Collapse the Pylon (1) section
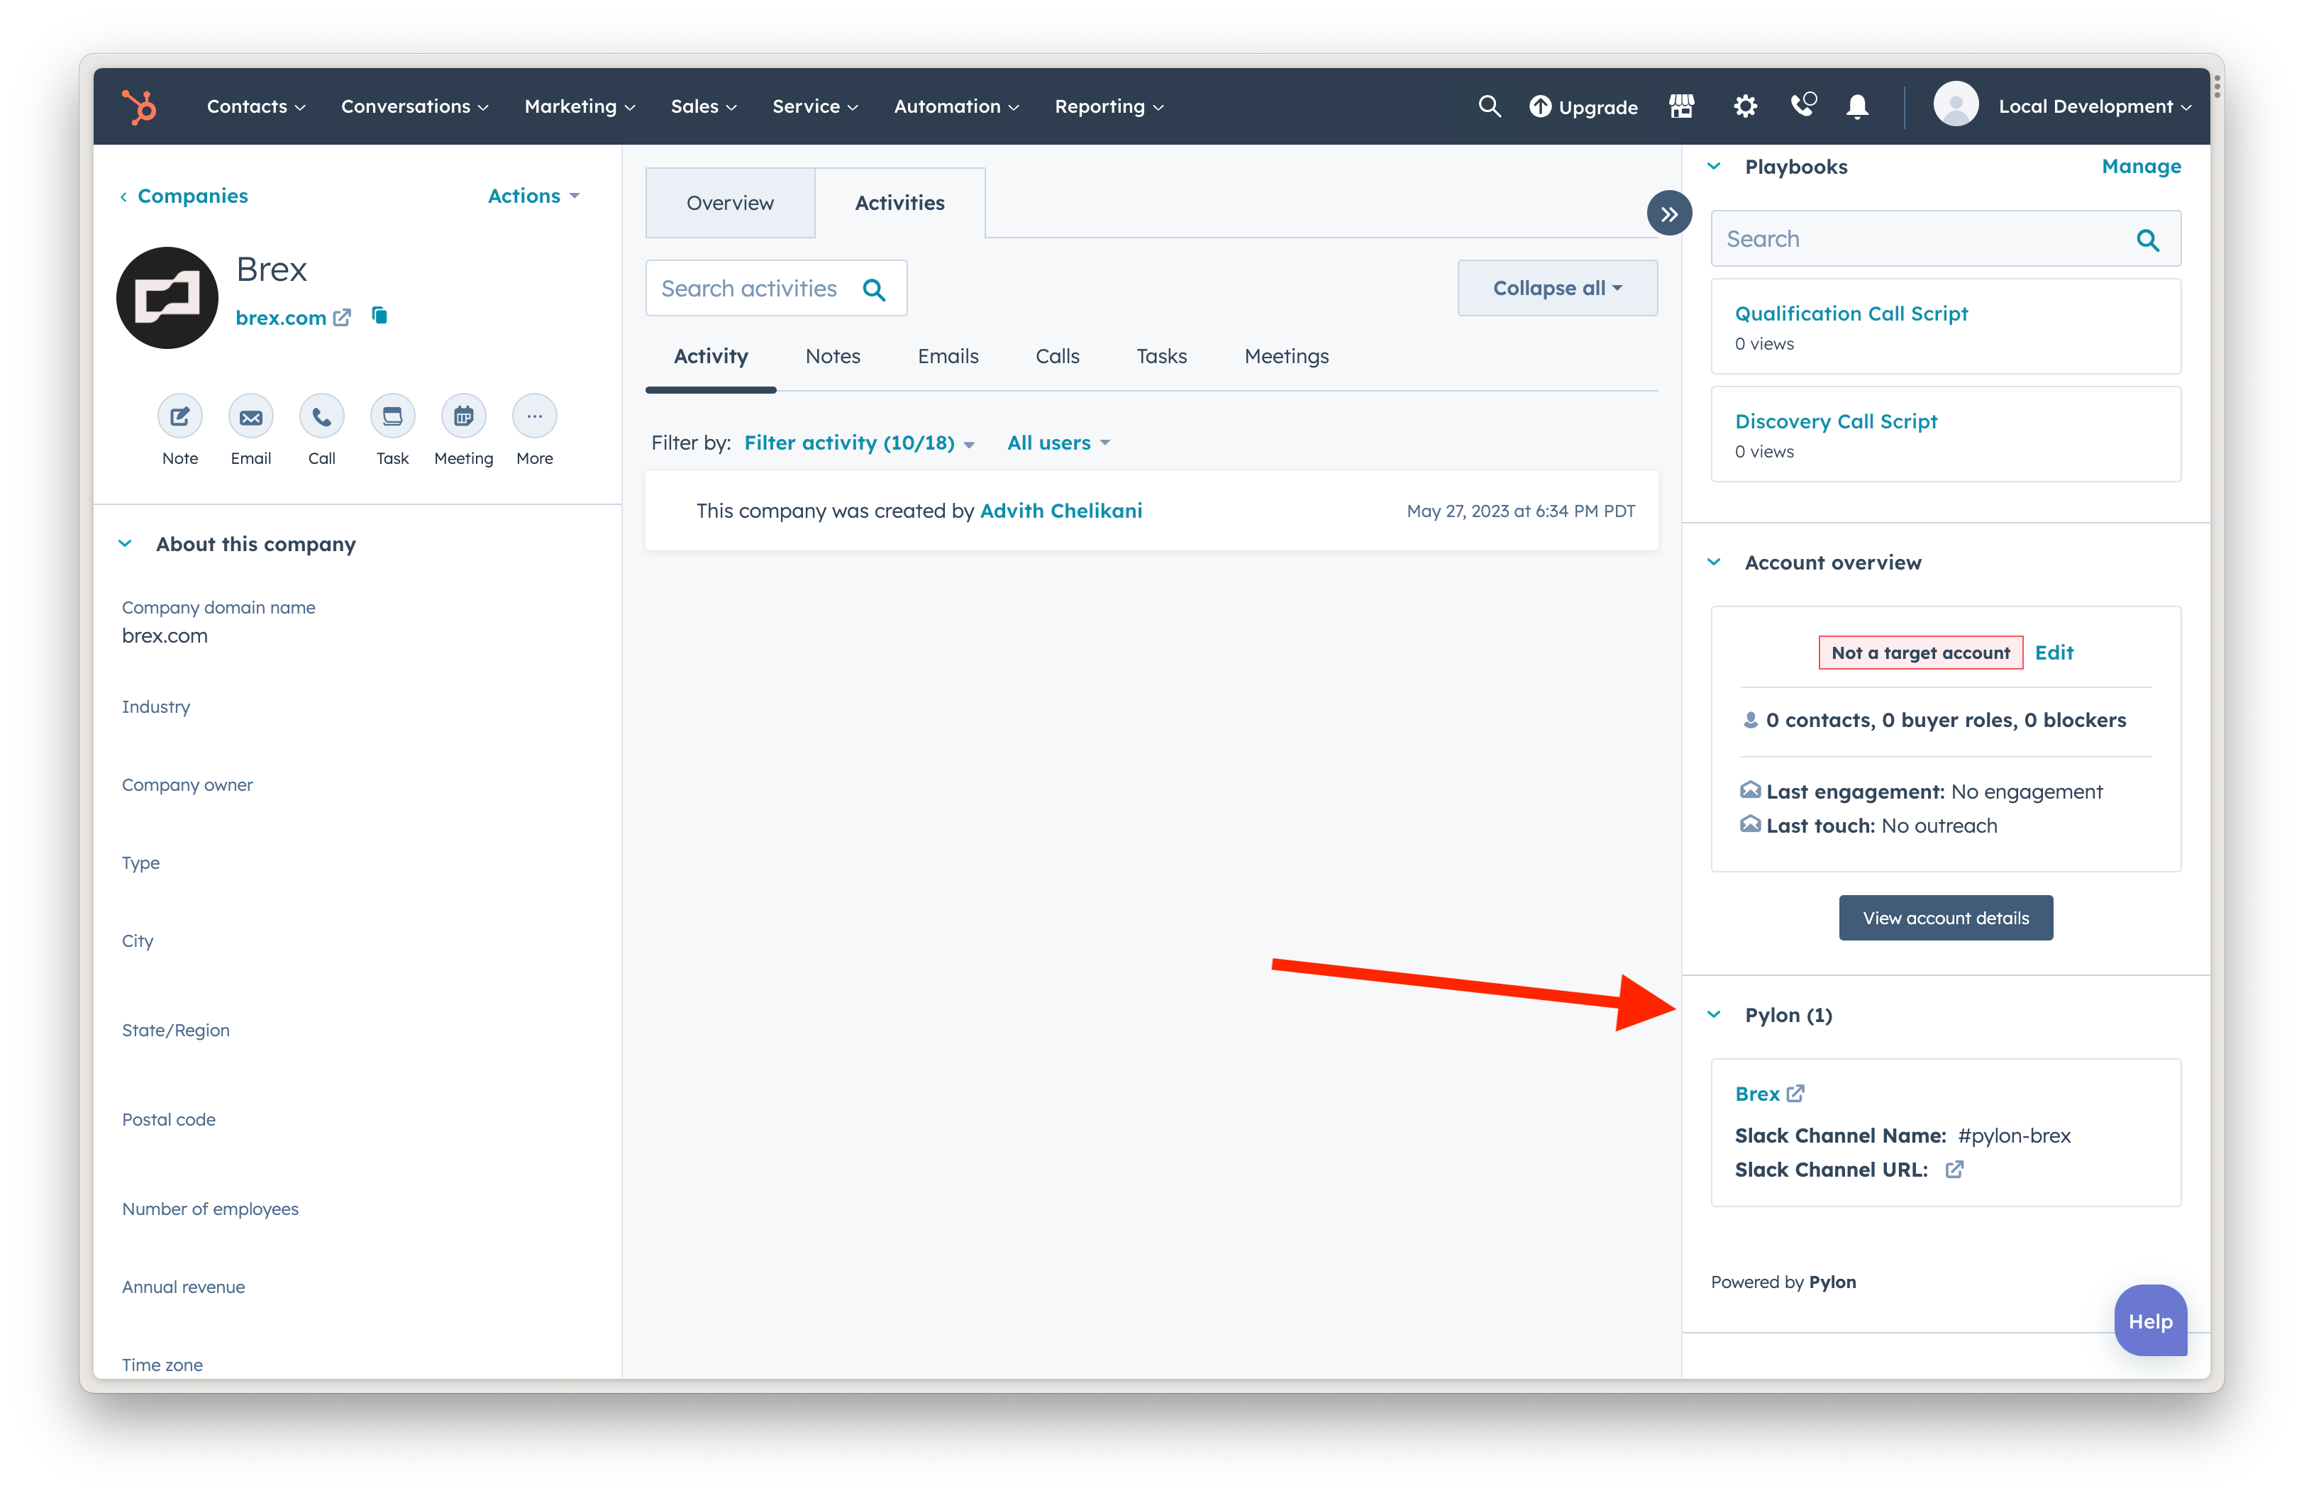2304x1498 pixels. pyautogui.click(x=1715, y=1015)
